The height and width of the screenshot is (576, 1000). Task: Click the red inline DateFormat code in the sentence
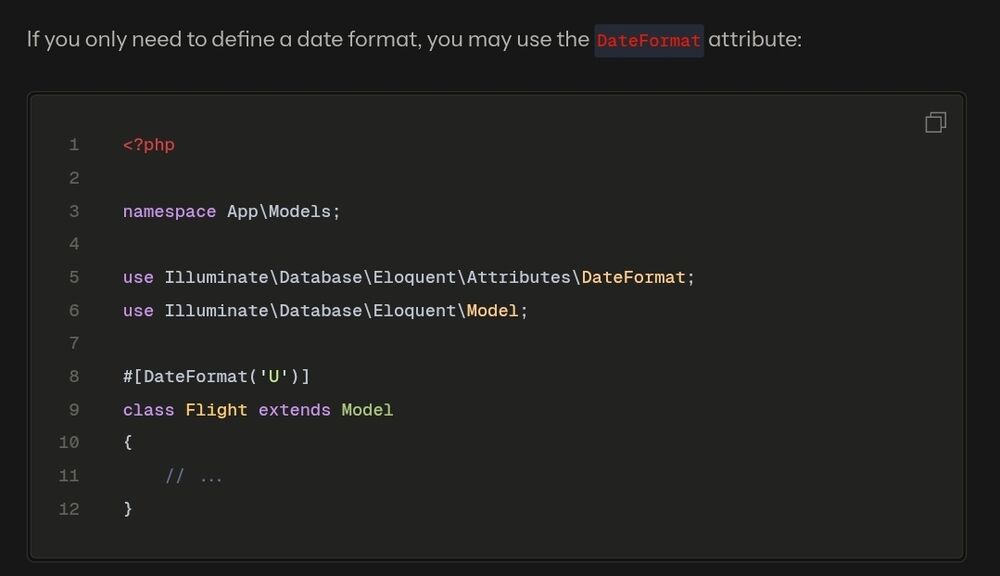(649, 41)
